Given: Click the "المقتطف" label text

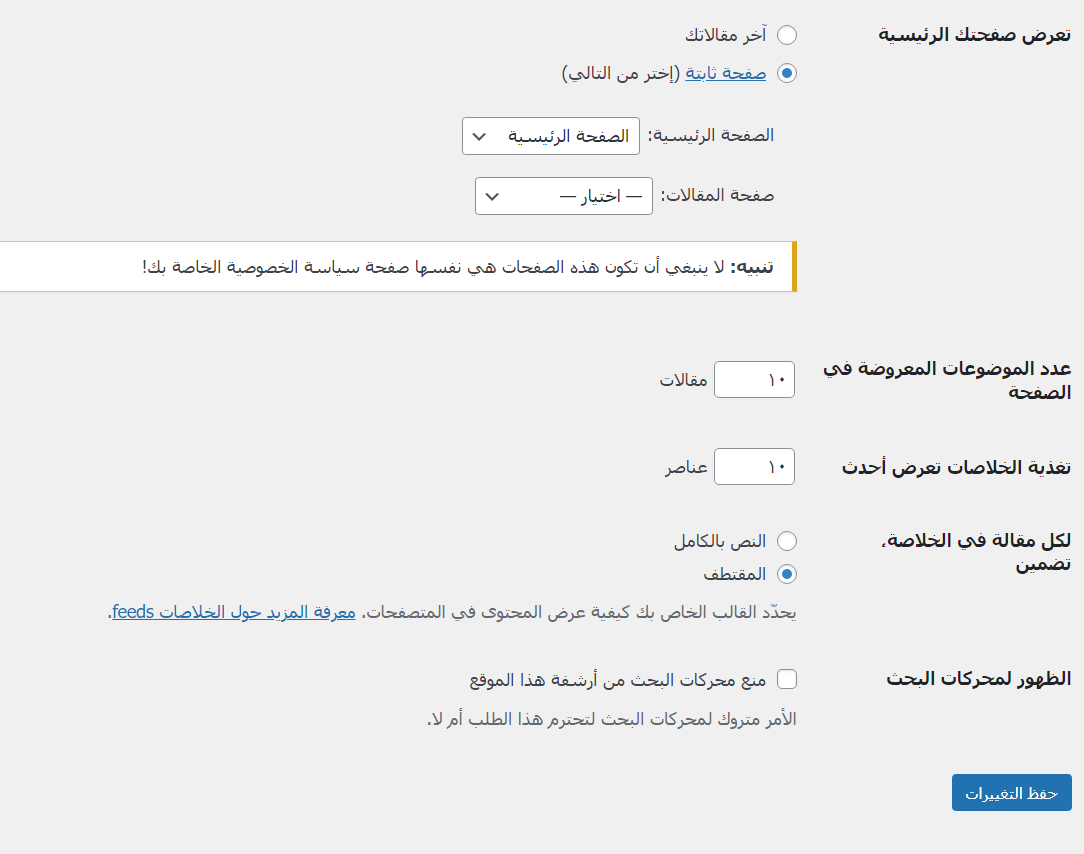Looking at the screenshot, I should tap(735, 574).
